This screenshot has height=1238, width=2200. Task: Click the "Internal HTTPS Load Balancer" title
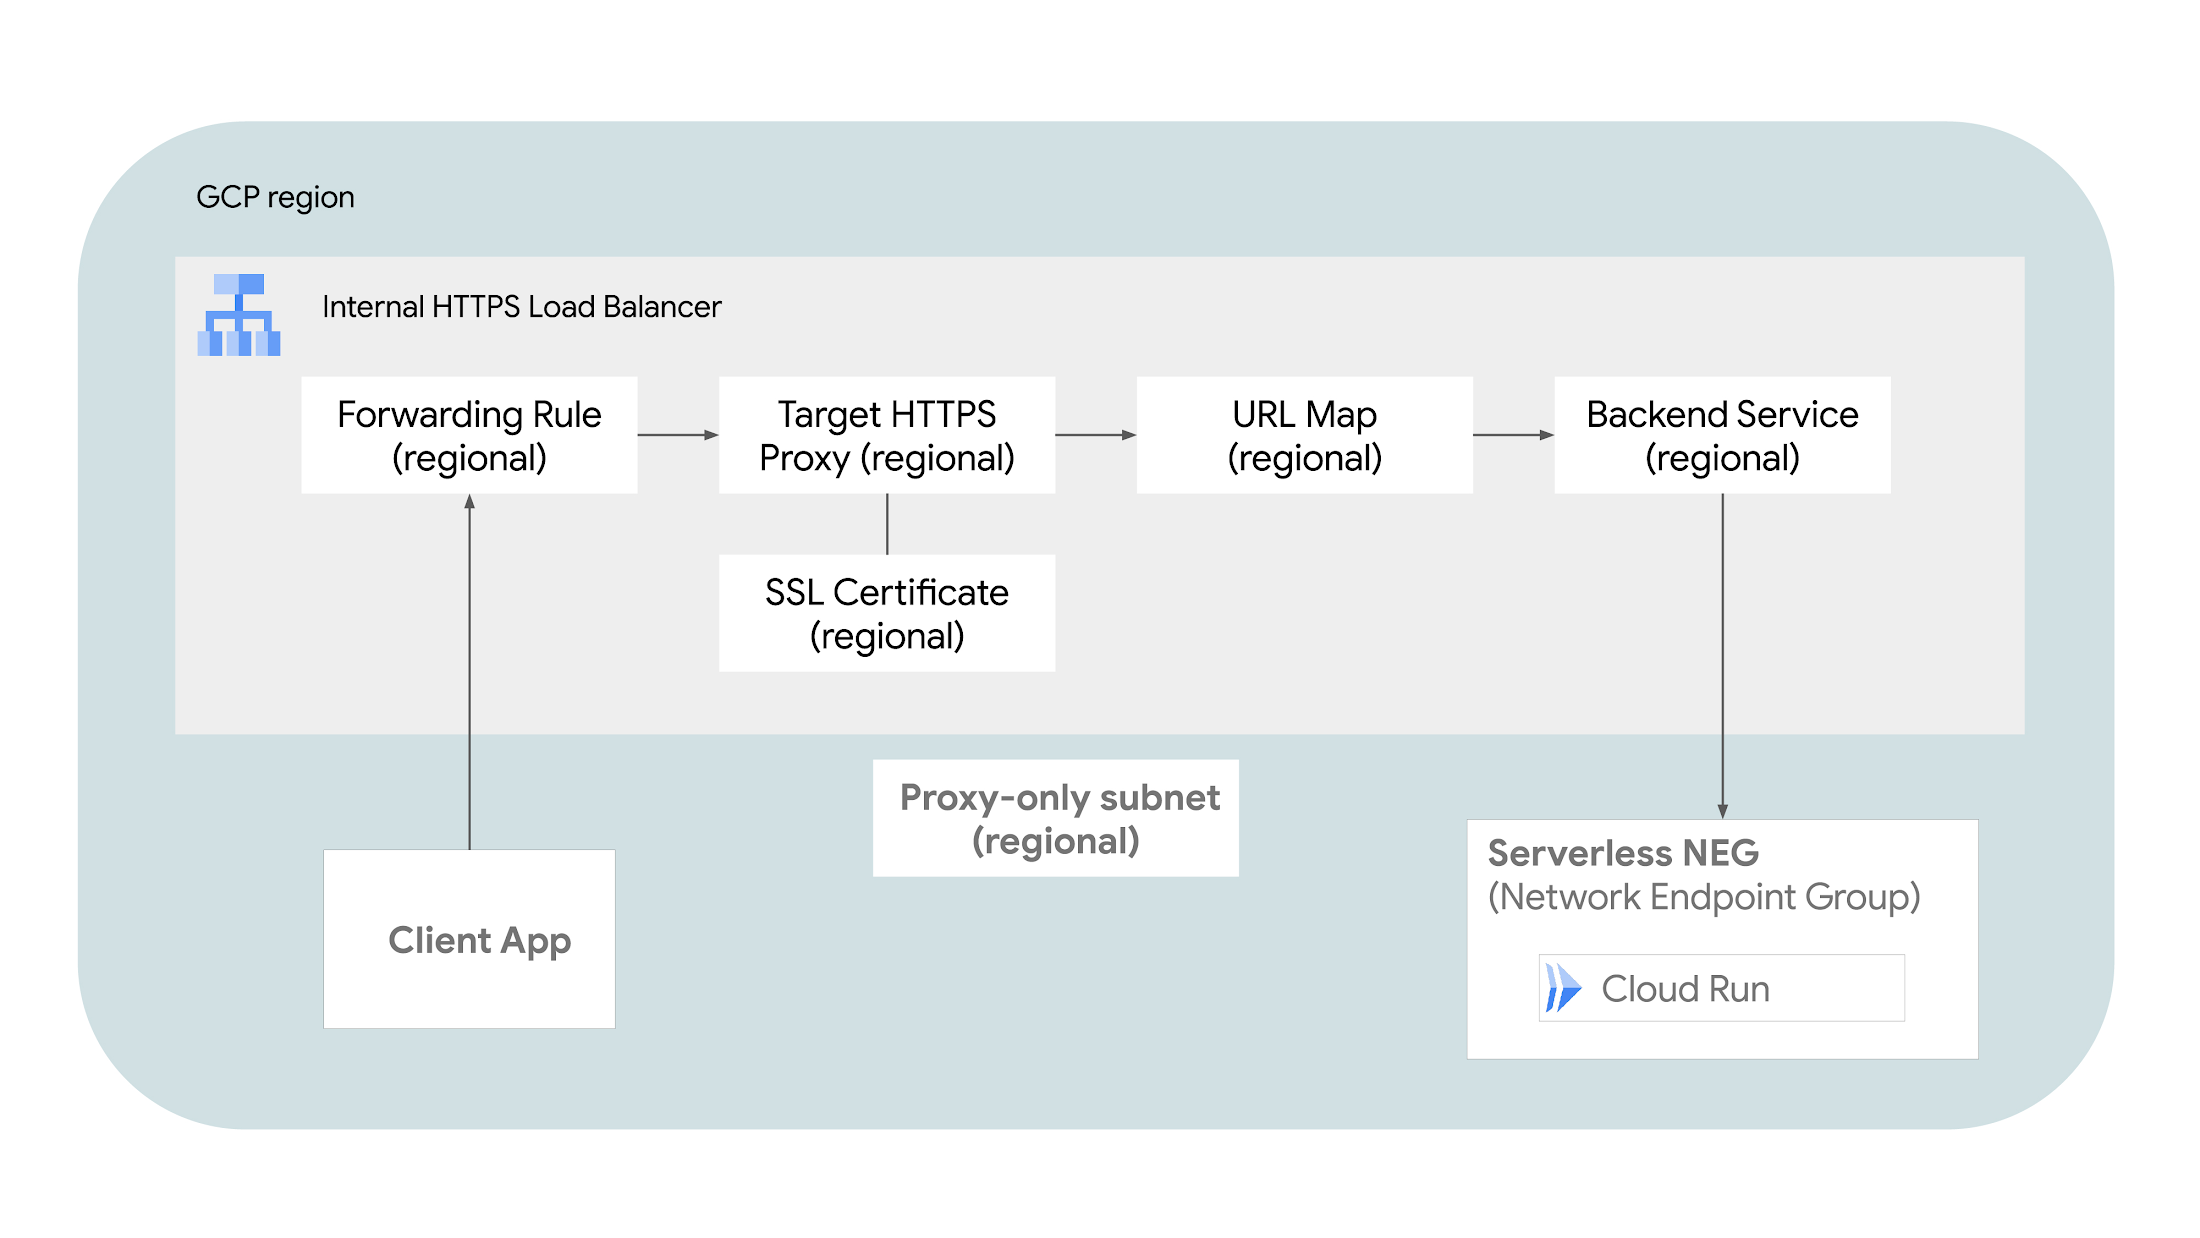click(521, 306)
